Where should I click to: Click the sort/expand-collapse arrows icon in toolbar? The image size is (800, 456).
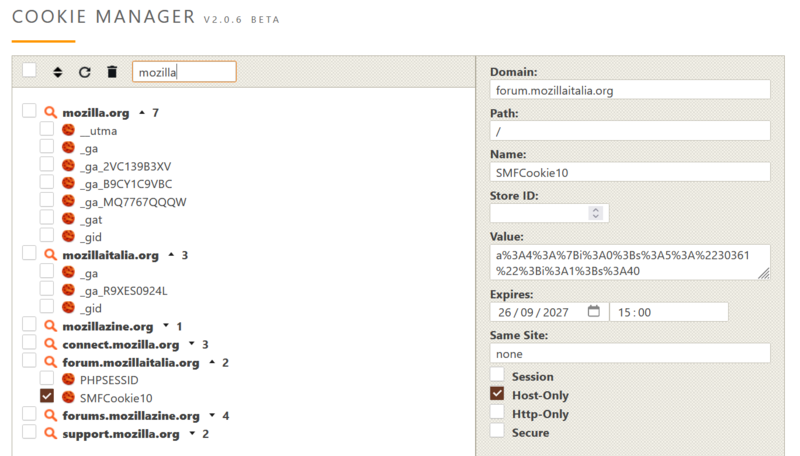pyautogui.click(x=58, y=72)
